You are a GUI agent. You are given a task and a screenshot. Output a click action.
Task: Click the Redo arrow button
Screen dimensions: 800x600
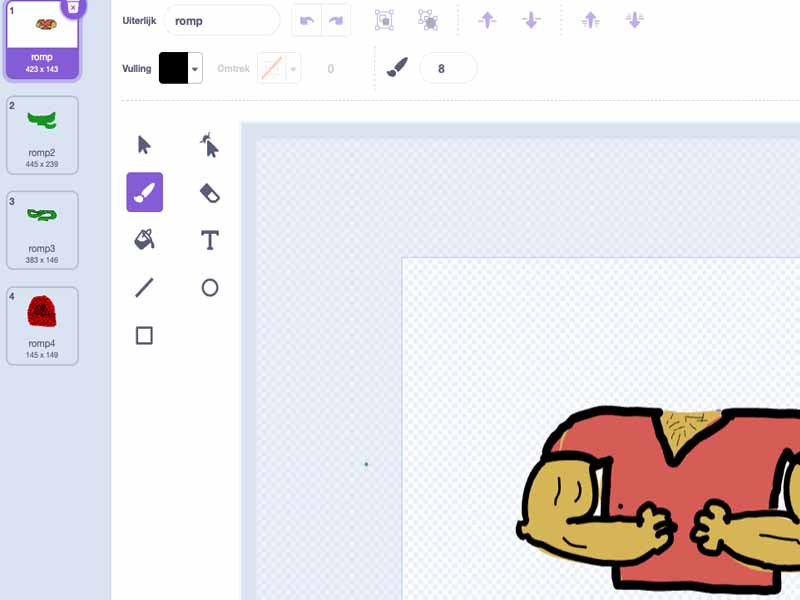coord(336,20)
